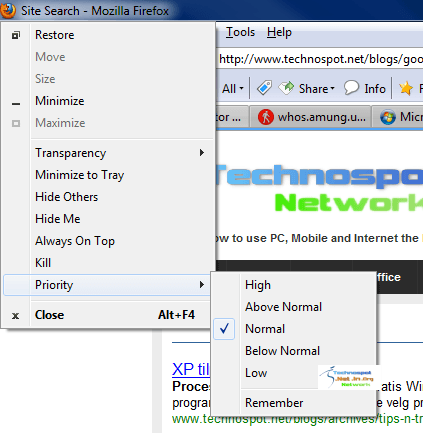Switch to the whos.amung.u... tab

[310, 117]
